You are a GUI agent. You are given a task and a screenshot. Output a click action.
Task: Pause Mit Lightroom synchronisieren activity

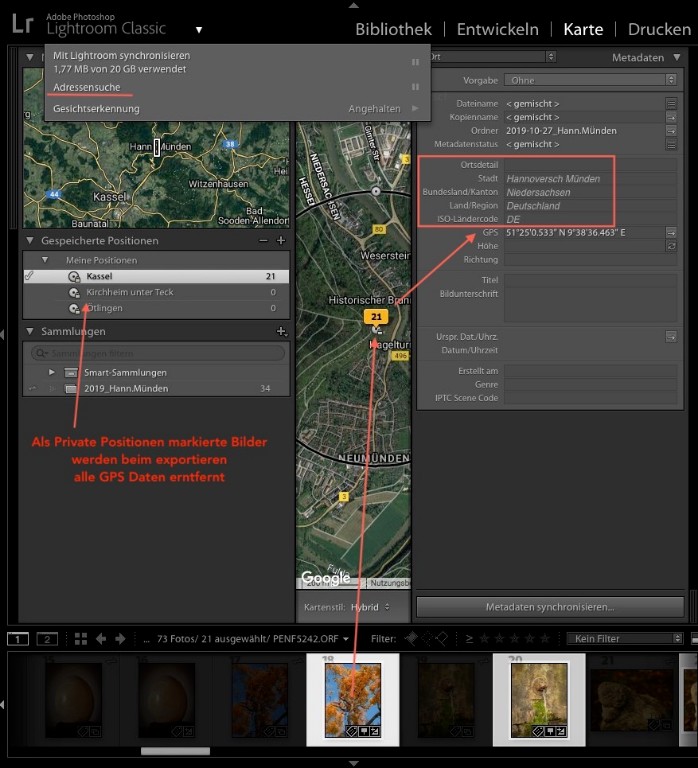click(x=415, y=62)
